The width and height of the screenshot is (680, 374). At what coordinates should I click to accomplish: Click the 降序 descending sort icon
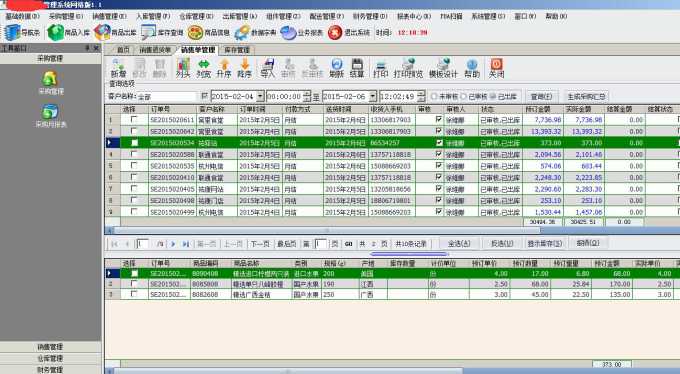click(x=244, y=69)
